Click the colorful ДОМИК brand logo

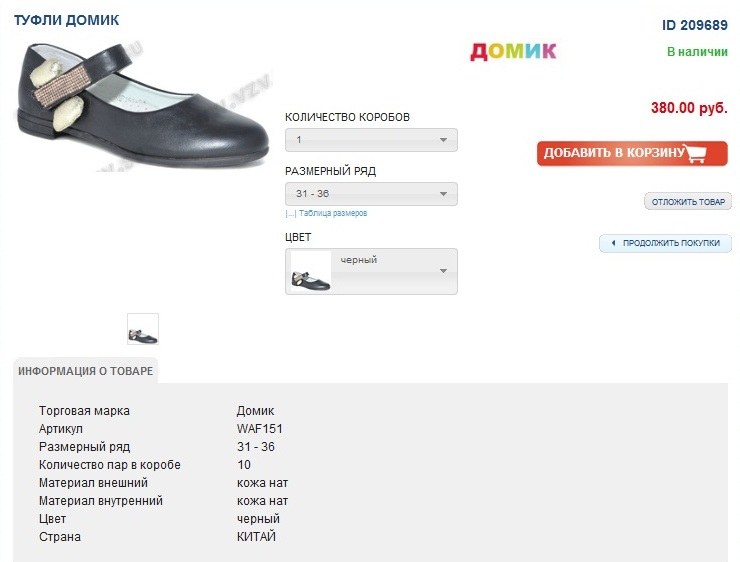point(513,51)
